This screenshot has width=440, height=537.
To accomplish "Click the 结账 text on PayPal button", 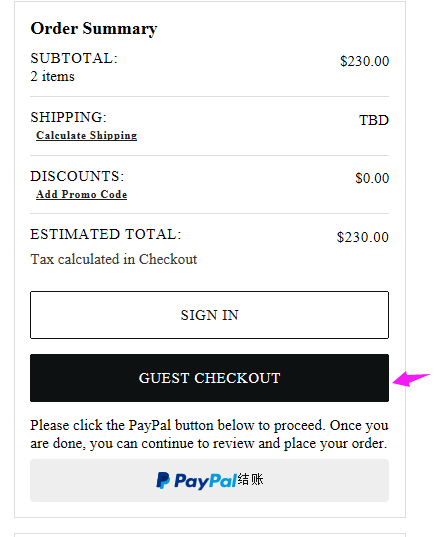I will 251,479.
